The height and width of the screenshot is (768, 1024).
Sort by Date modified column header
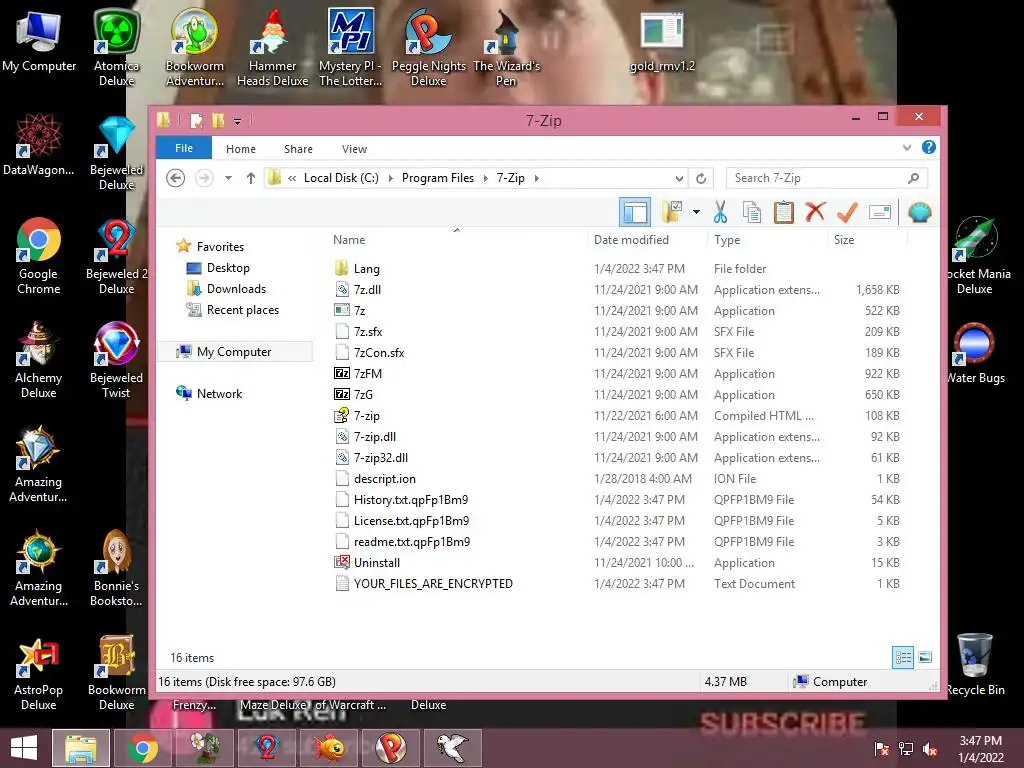point(631,240)
